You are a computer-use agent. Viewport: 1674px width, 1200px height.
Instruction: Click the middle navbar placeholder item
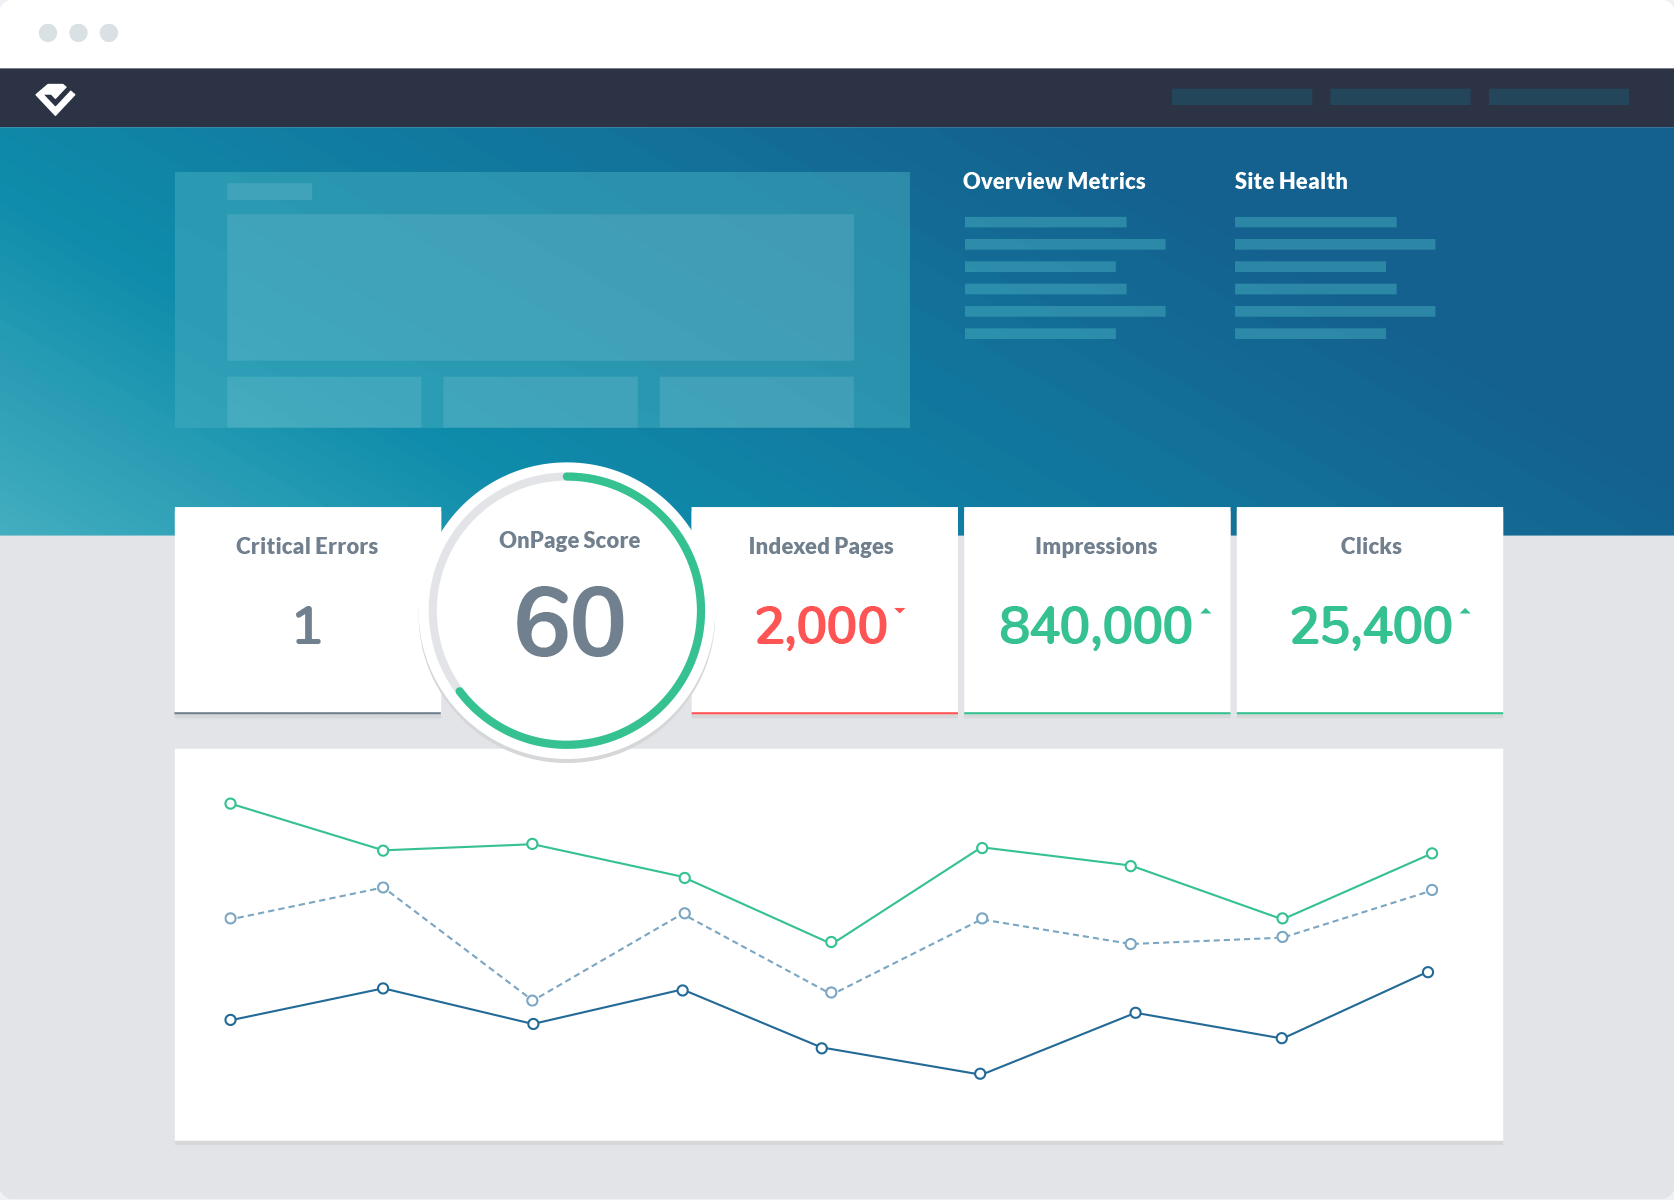point(1400,97)
